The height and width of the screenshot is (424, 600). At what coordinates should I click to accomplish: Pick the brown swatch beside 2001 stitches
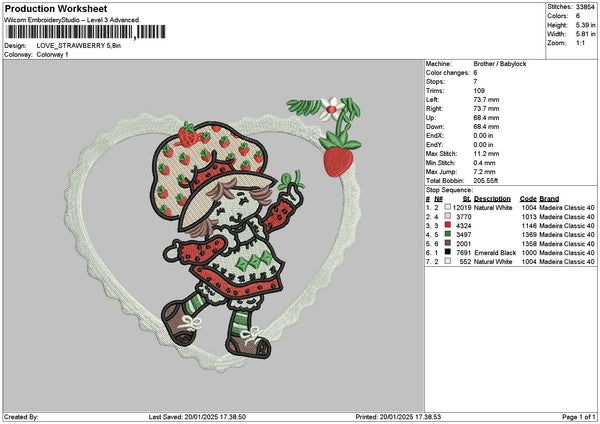[447, 243]
